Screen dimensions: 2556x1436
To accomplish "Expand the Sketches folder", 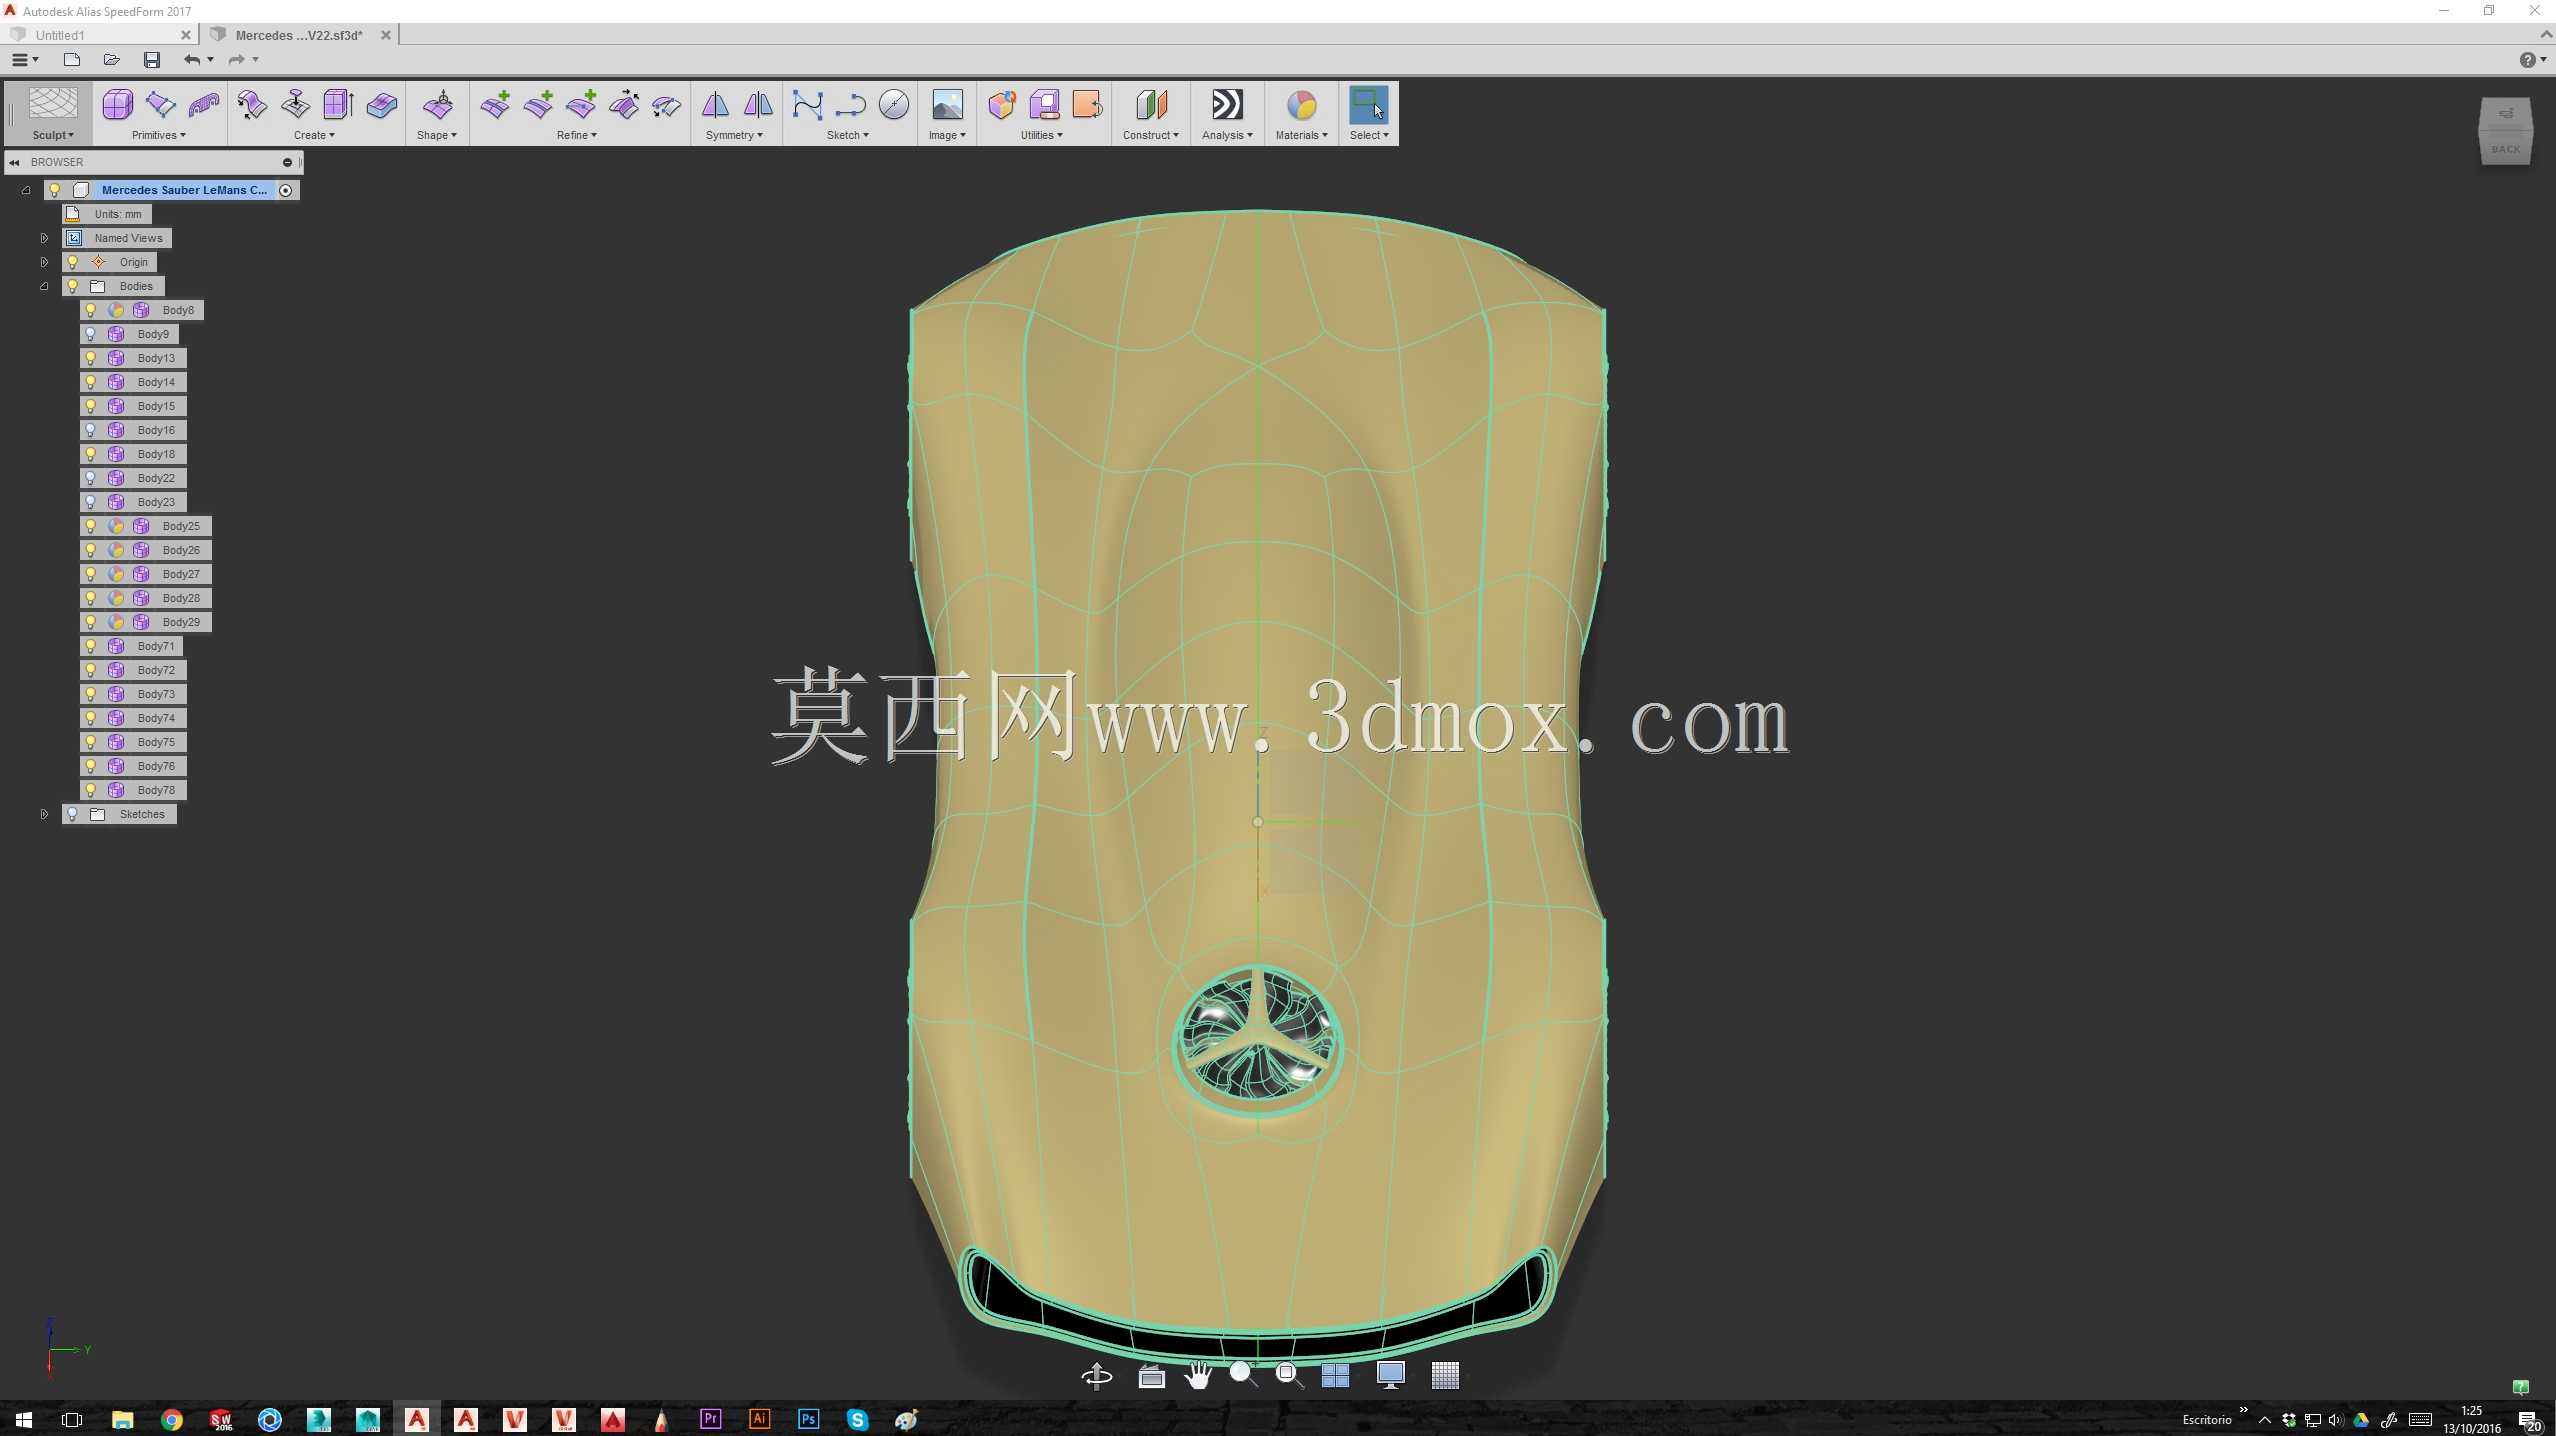I will 44,814.
